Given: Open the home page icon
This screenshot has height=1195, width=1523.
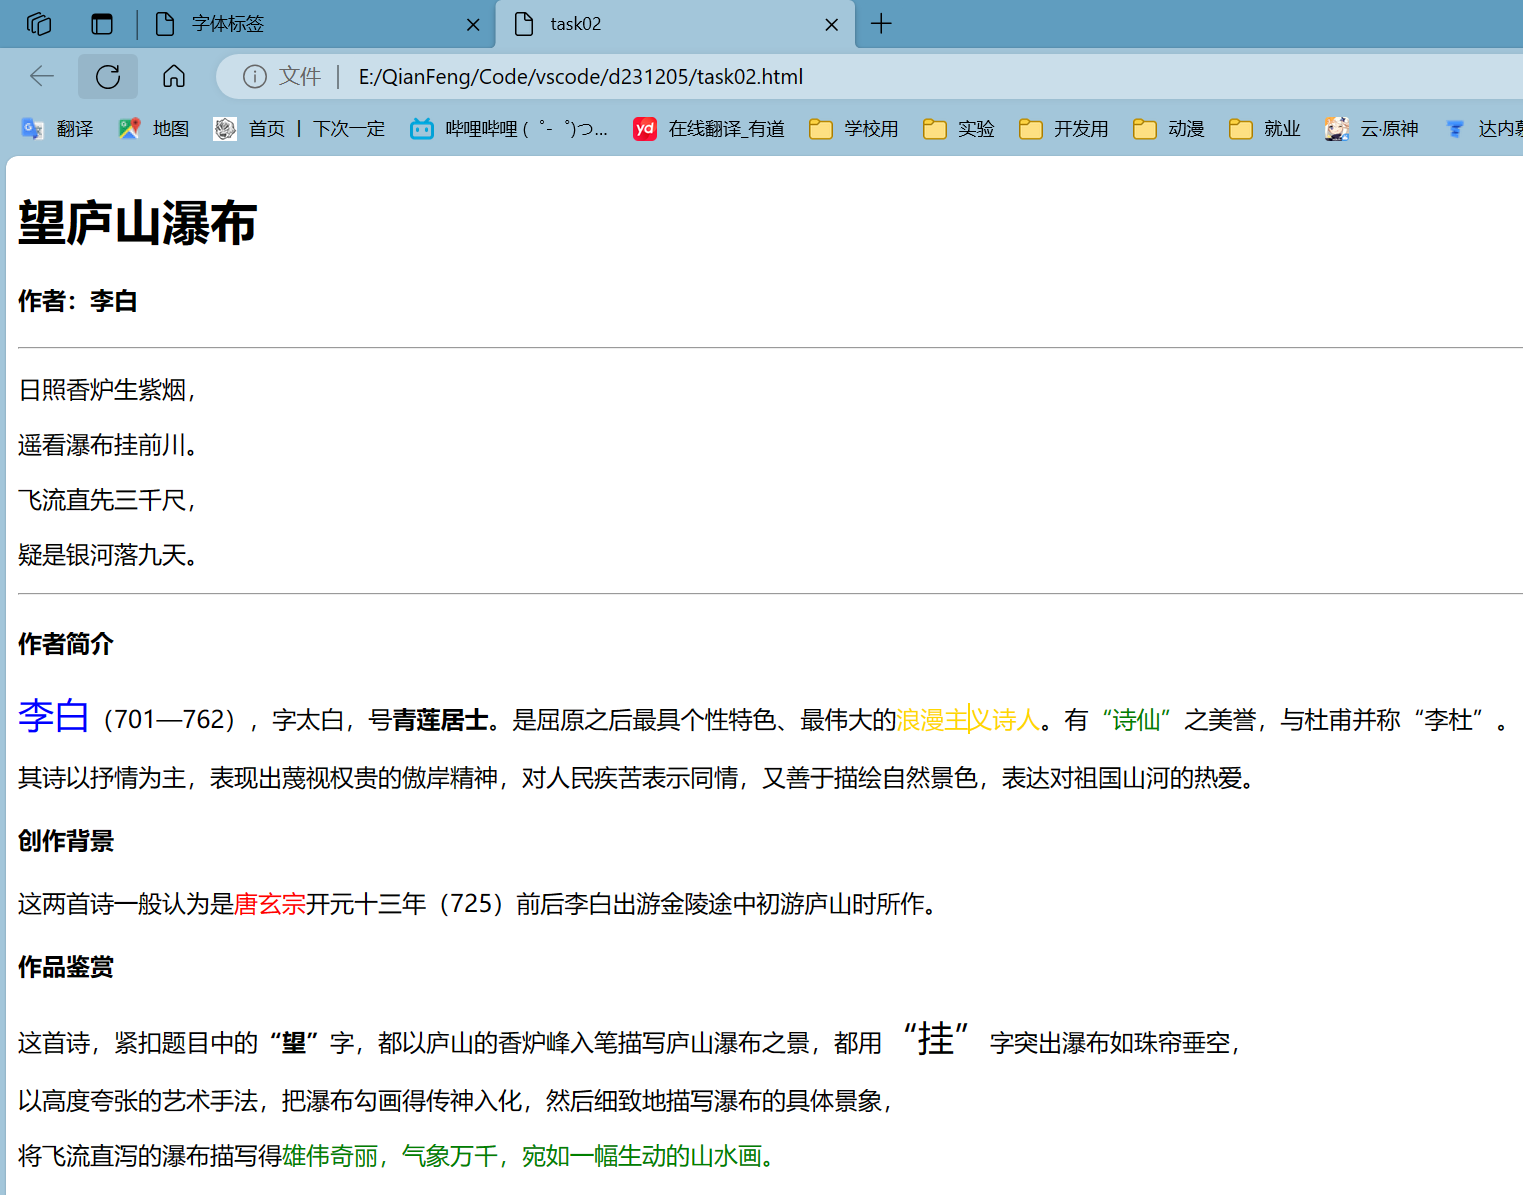Looking at the screenshot, I should [174, 76].
